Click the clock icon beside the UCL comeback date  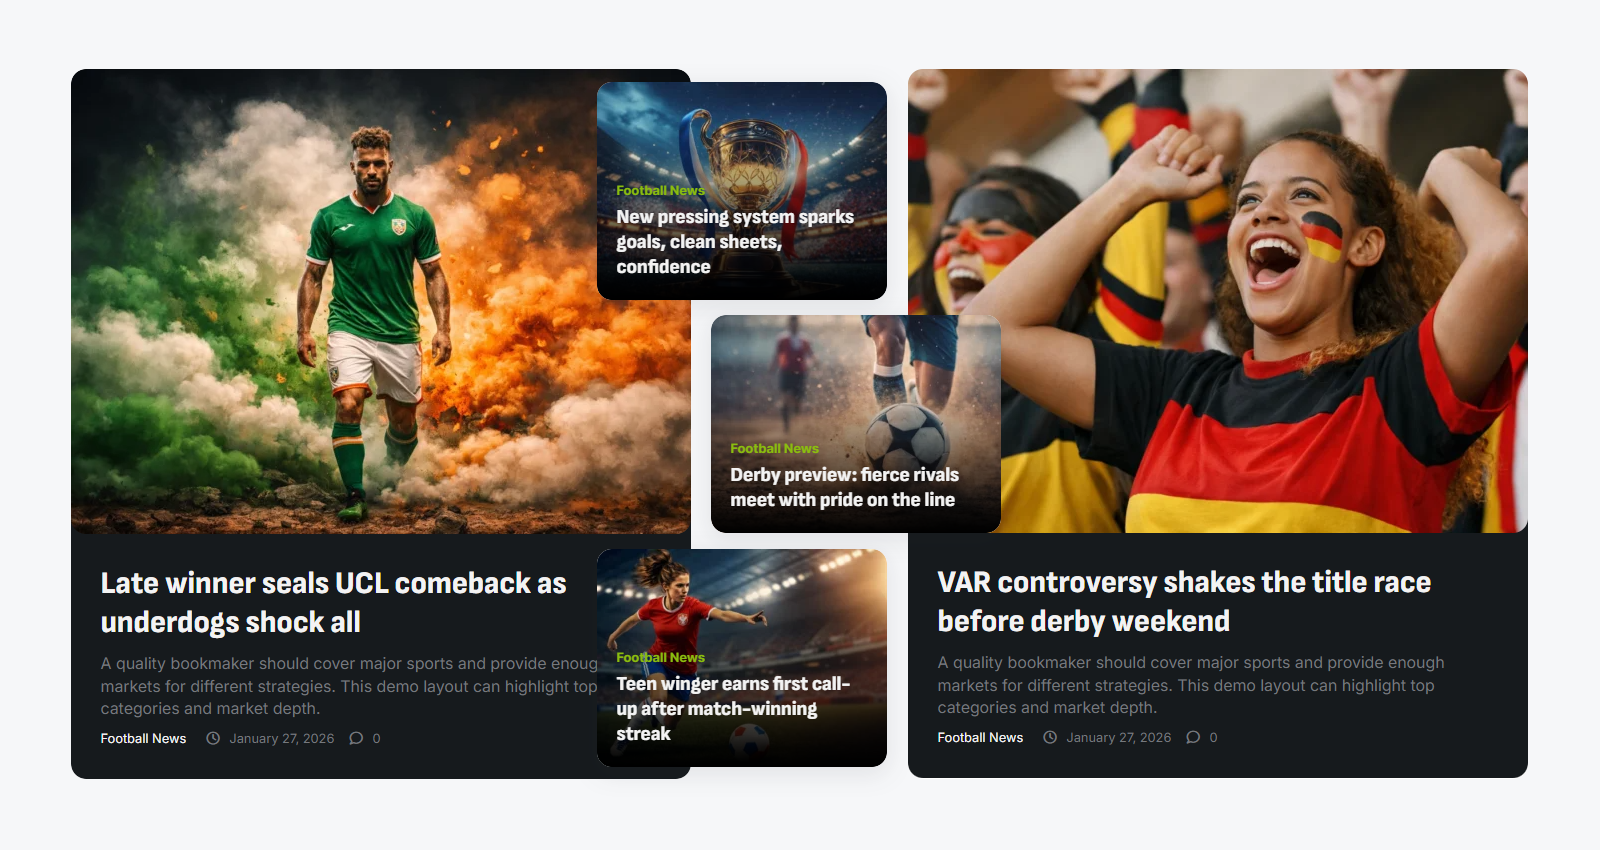[213, 738]
